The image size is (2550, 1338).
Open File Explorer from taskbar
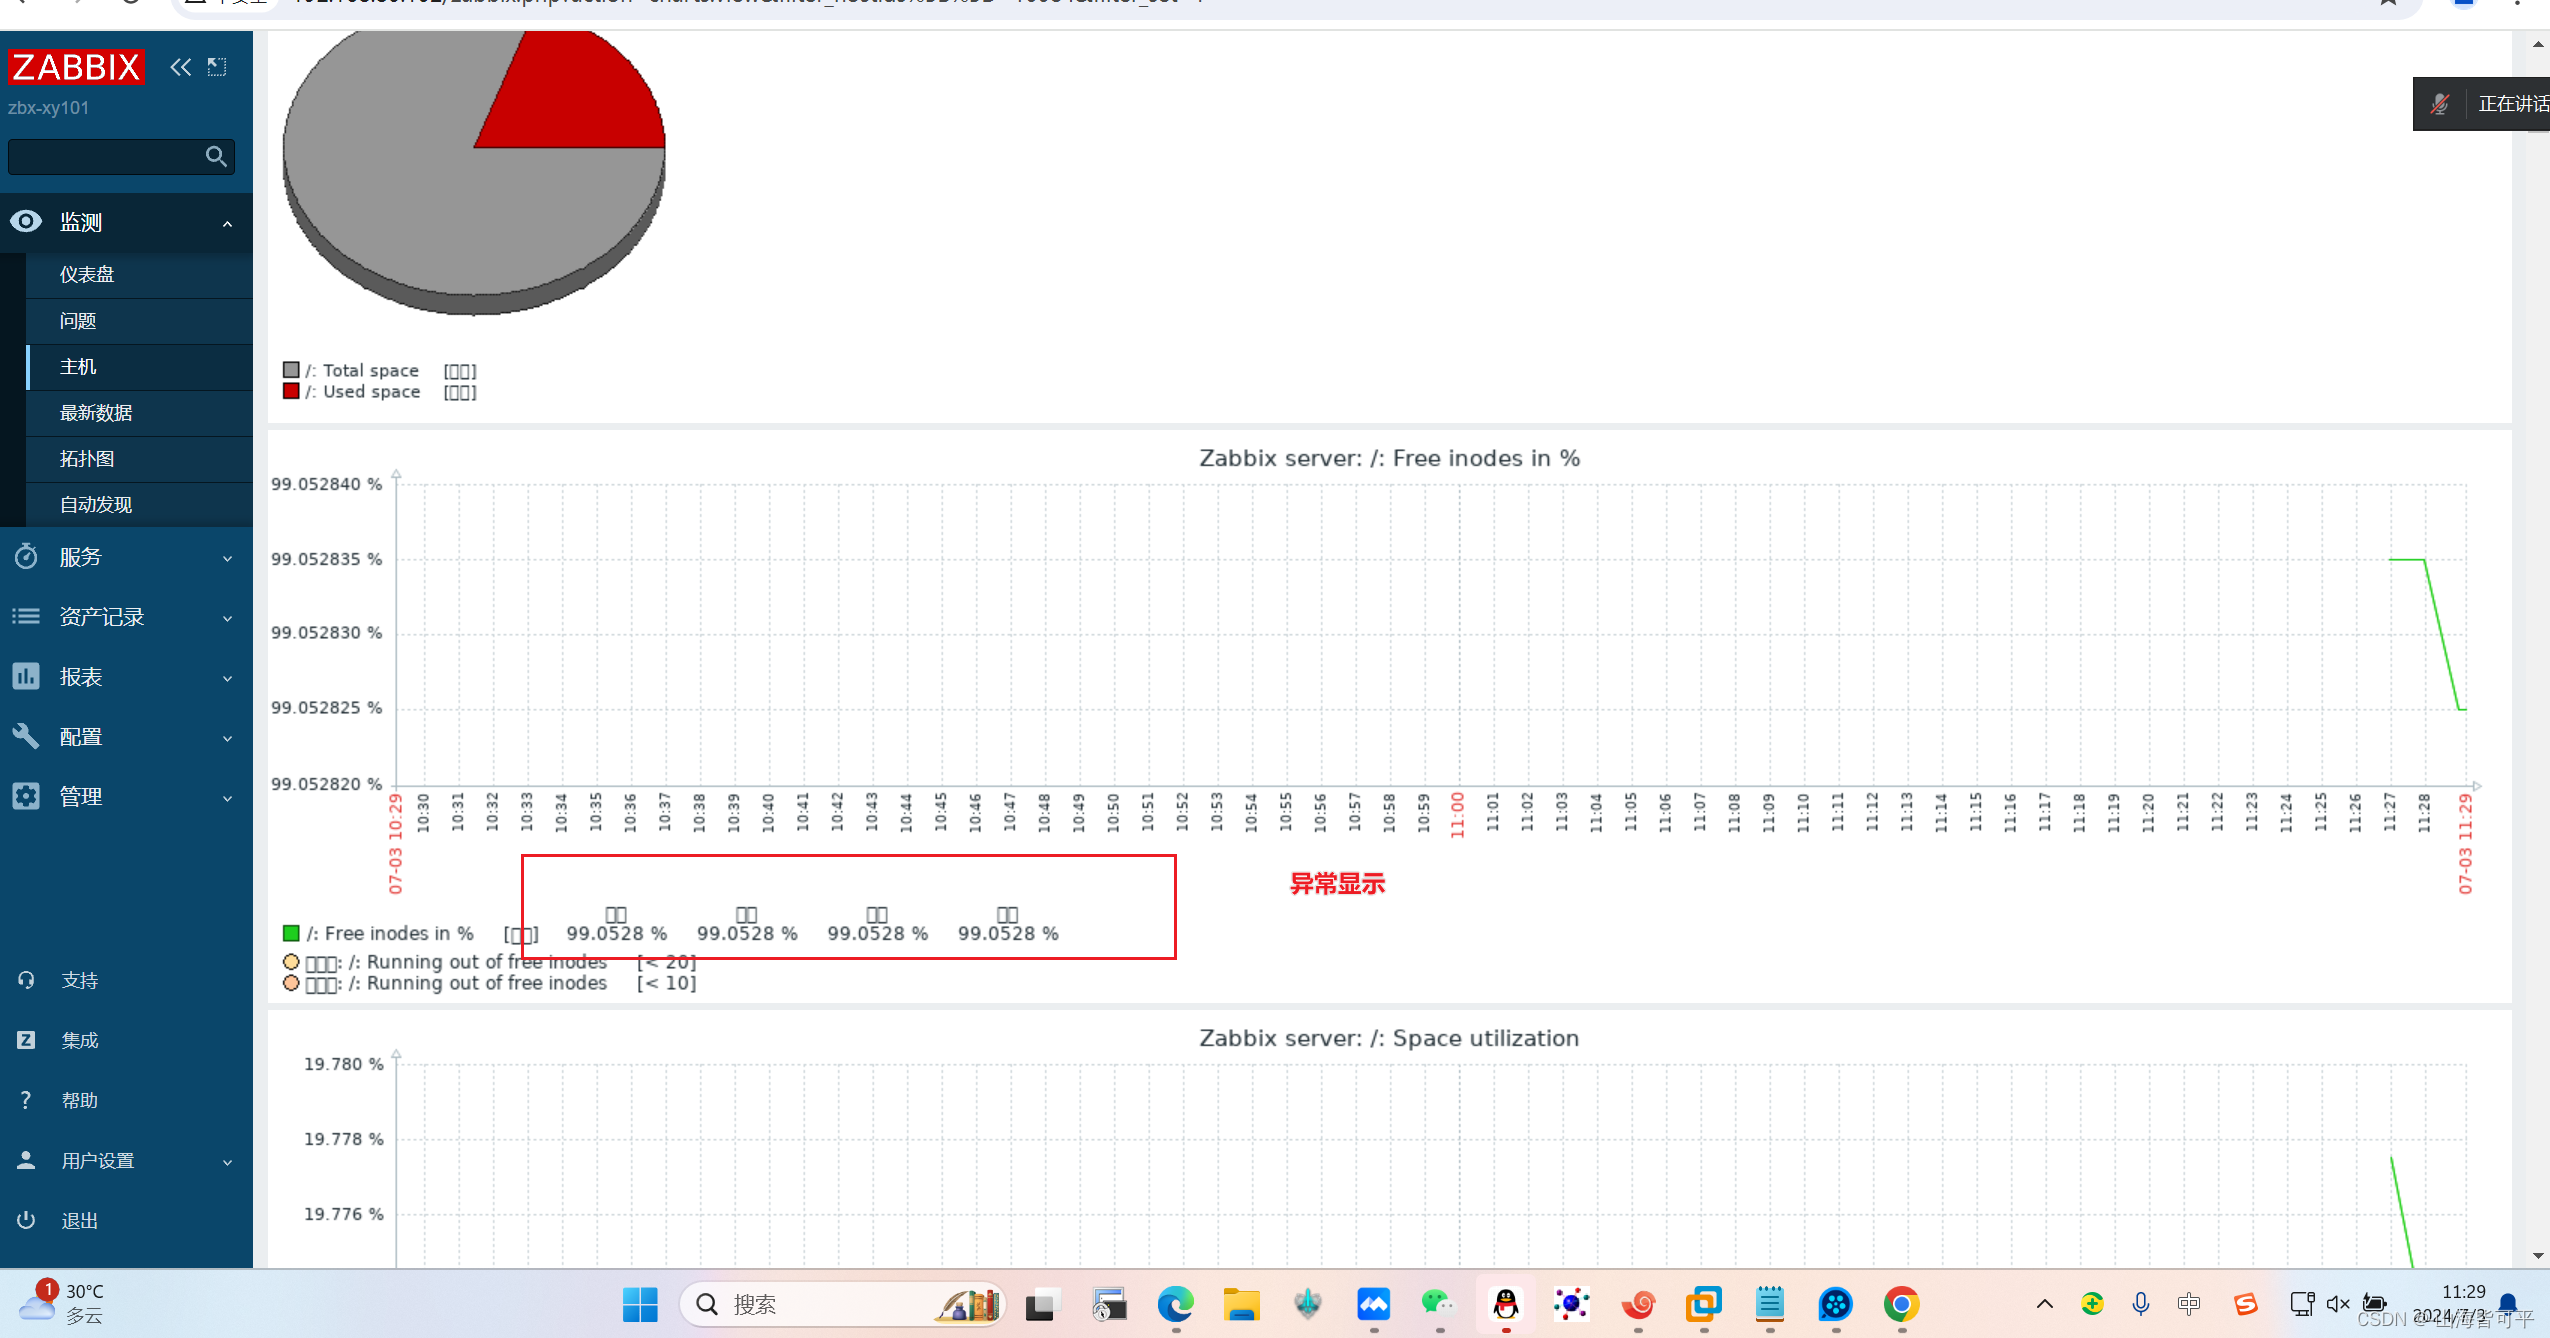pos(1241,1304)
